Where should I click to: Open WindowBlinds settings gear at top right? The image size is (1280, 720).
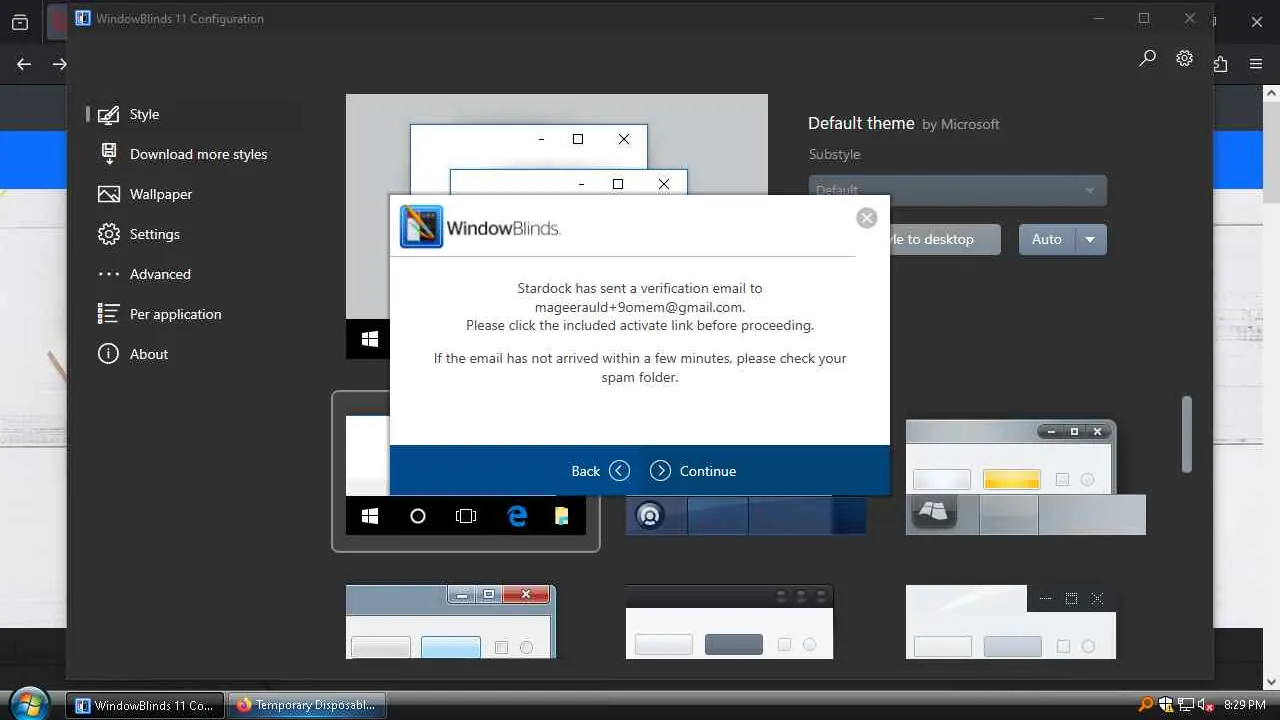pos(1185,59)
